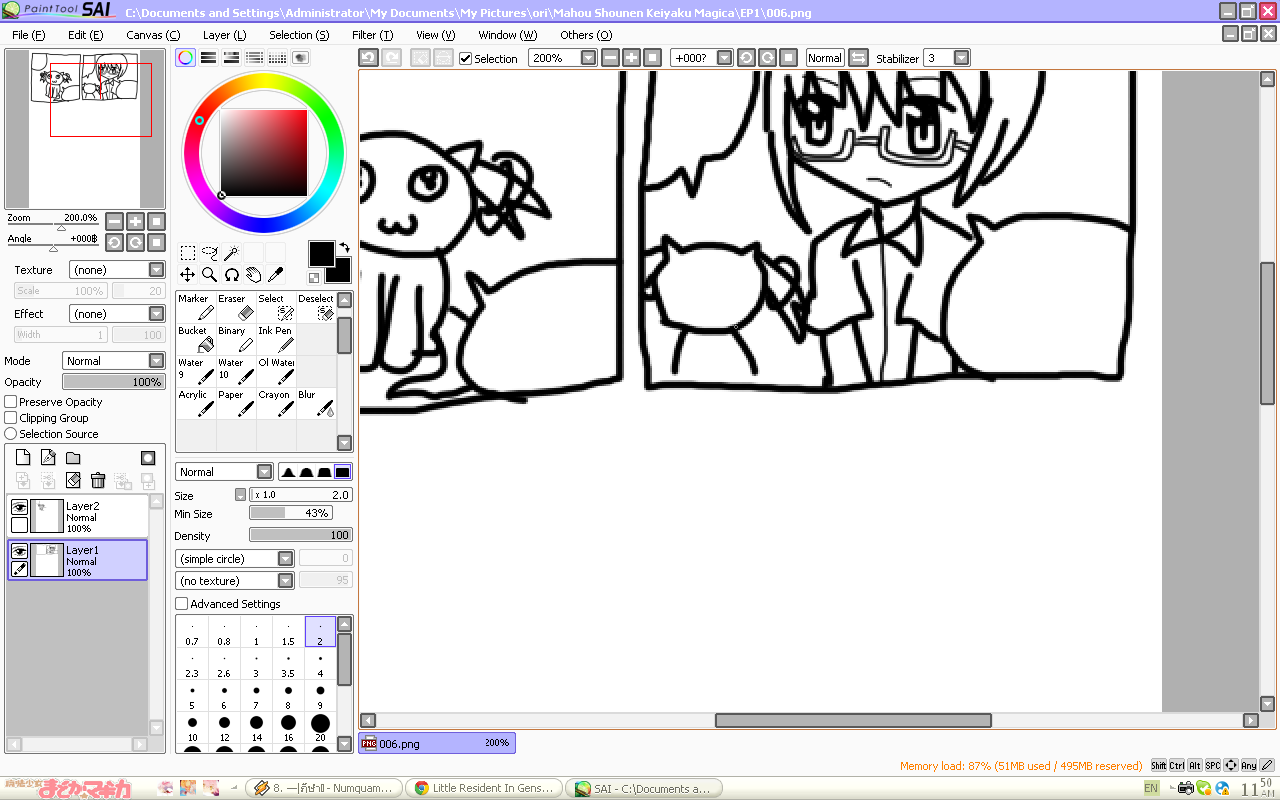1280x800 pixels.
Task: Activate the rectangular selection tool
Action: click(188, 253)
